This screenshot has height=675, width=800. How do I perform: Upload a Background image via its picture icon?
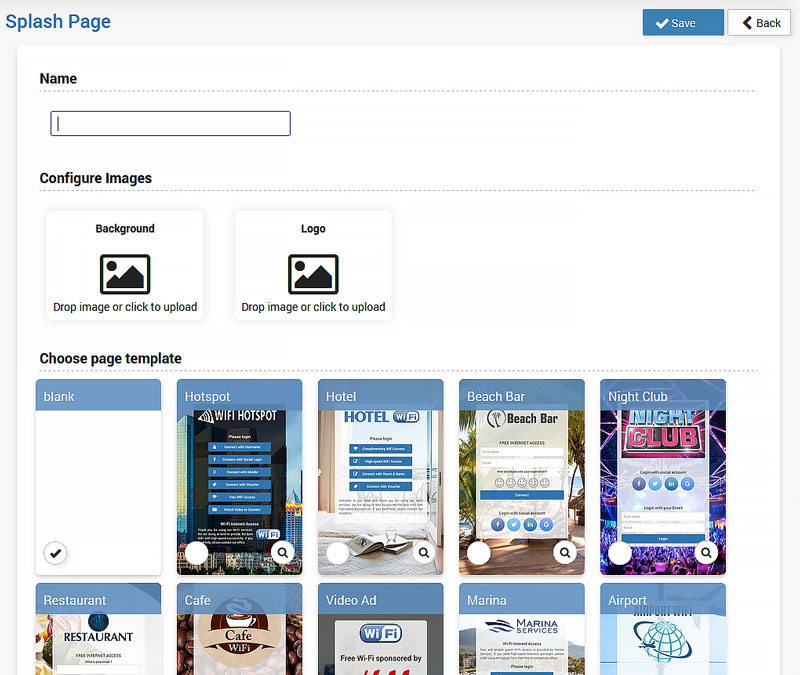click(125, 274)
